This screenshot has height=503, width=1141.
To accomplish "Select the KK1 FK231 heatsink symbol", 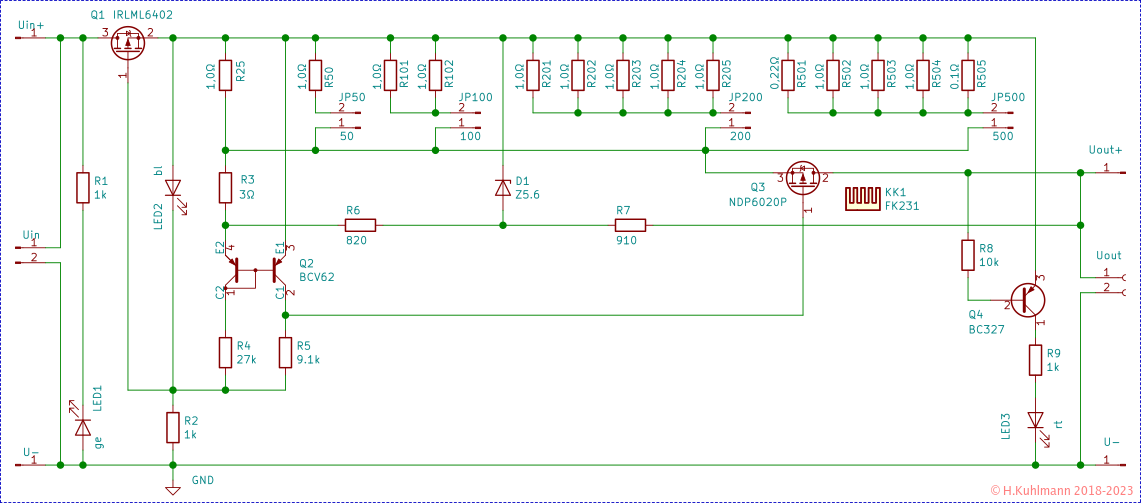I will [861, 198].
